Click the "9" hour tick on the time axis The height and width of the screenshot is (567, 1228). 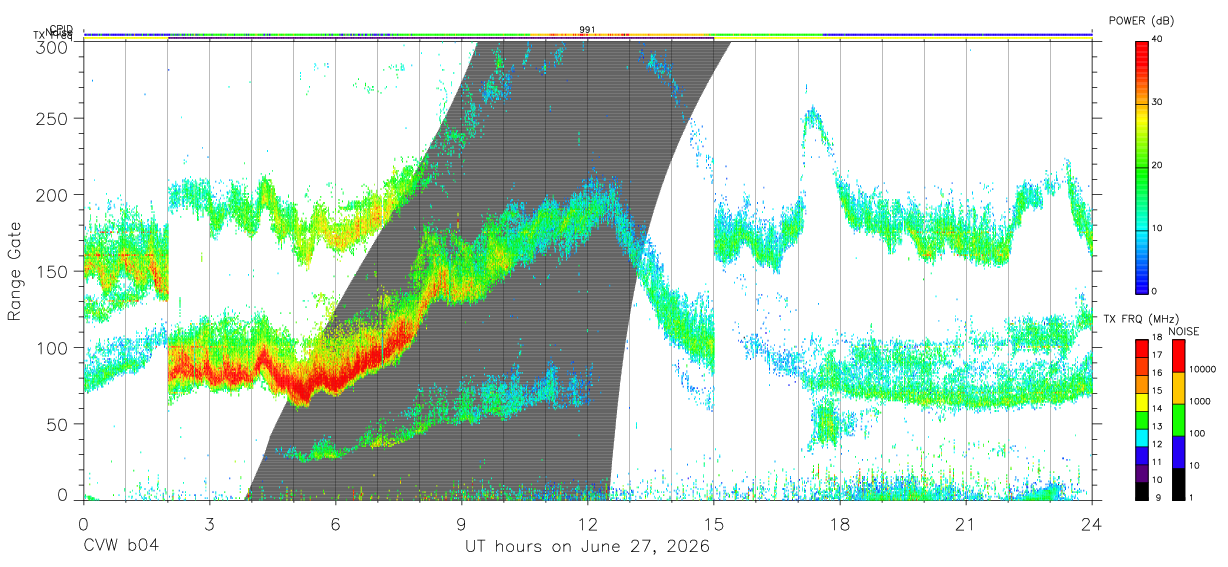(461, 524)
